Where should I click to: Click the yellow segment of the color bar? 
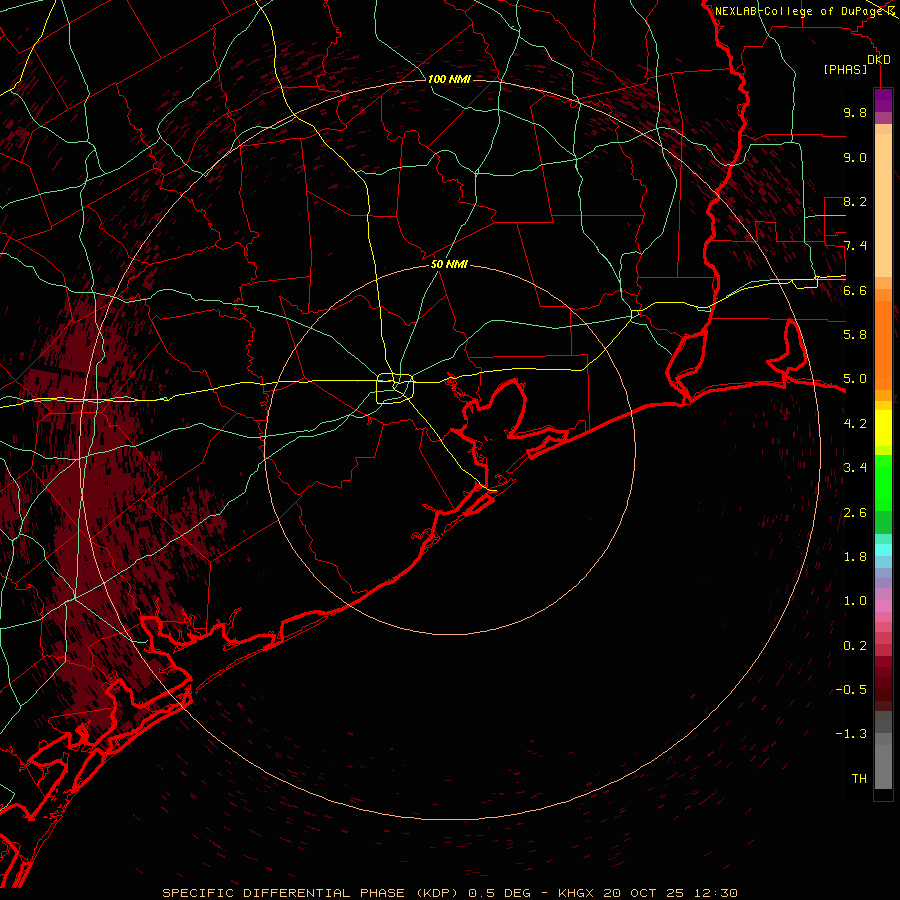click(x=883, y=428)
